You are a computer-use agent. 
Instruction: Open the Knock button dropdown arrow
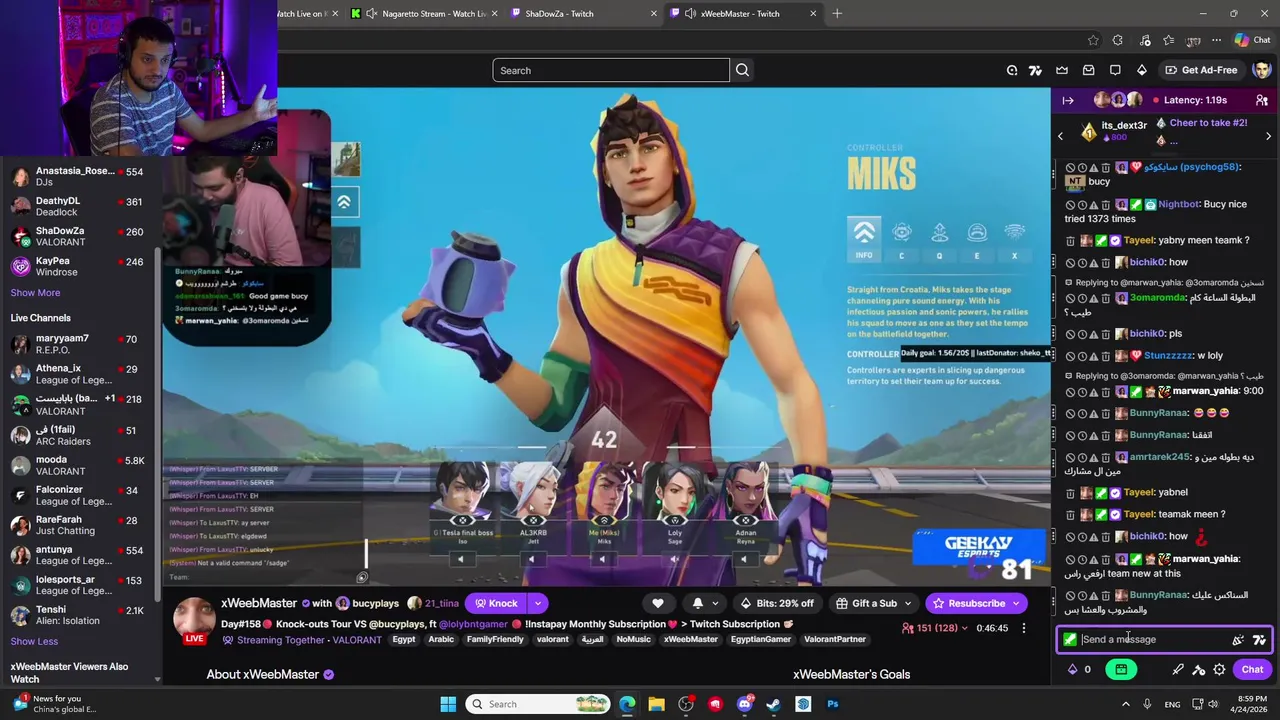(x=537, y=603)
